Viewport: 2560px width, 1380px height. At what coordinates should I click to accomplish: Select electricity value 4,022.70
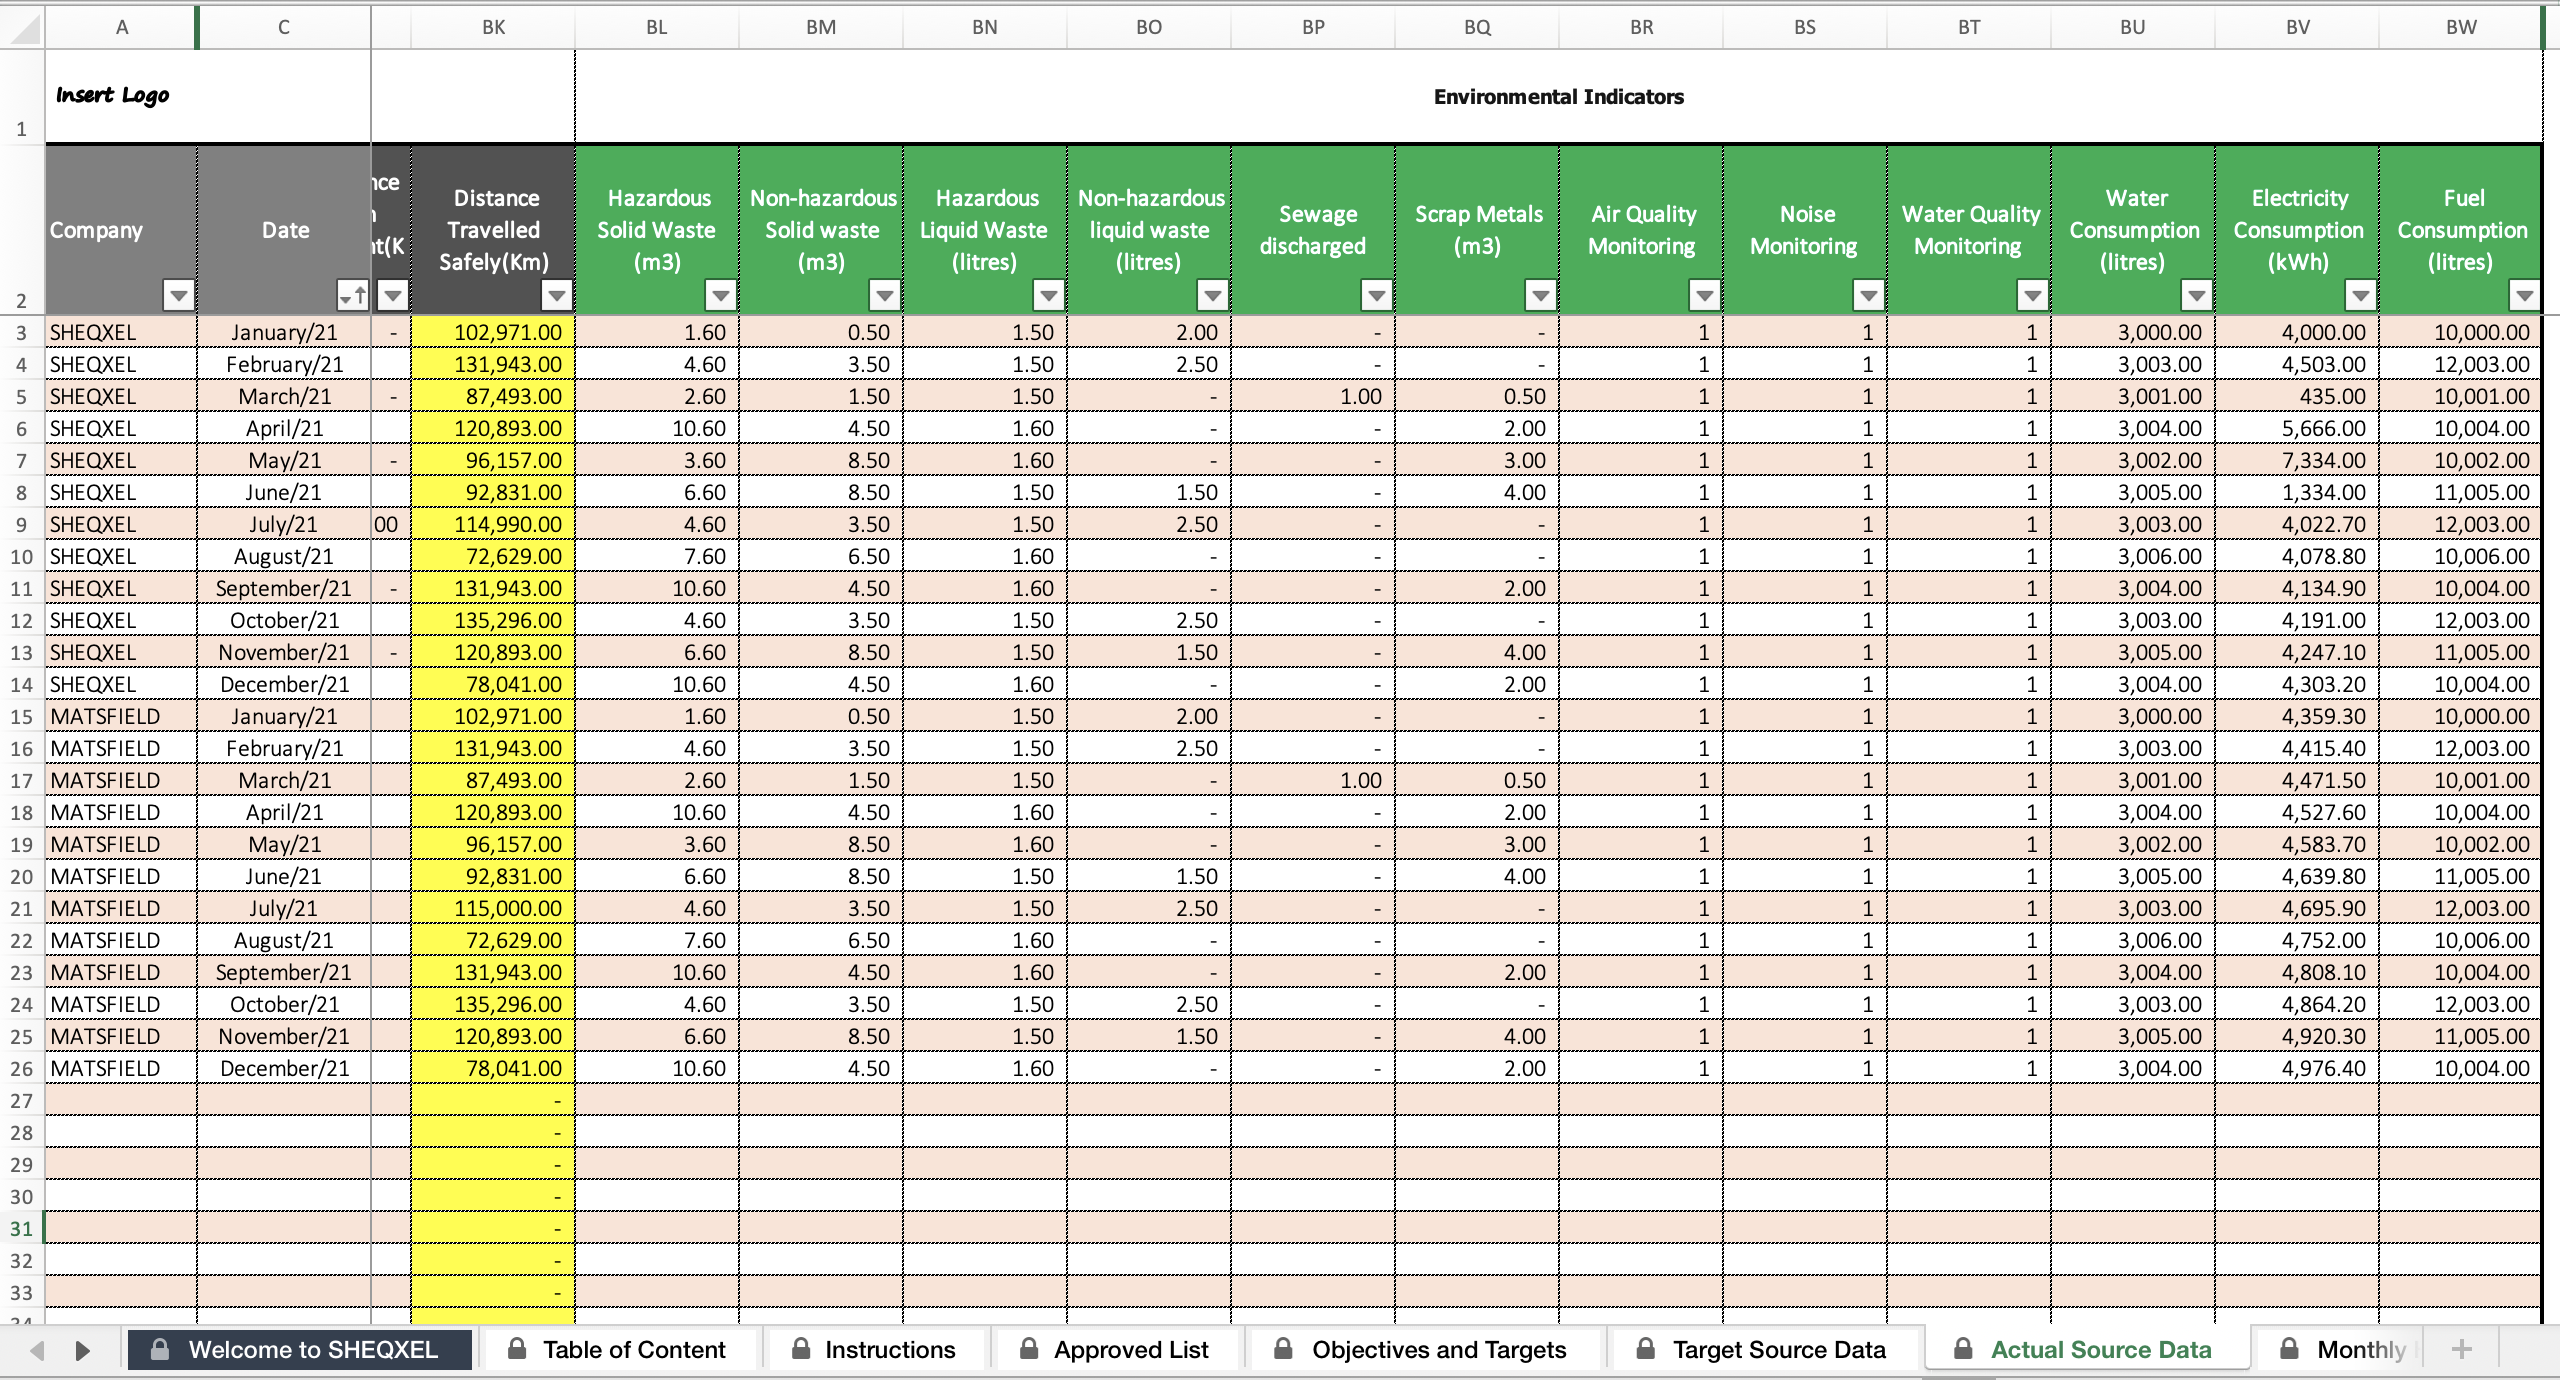tap(2297, 524)
